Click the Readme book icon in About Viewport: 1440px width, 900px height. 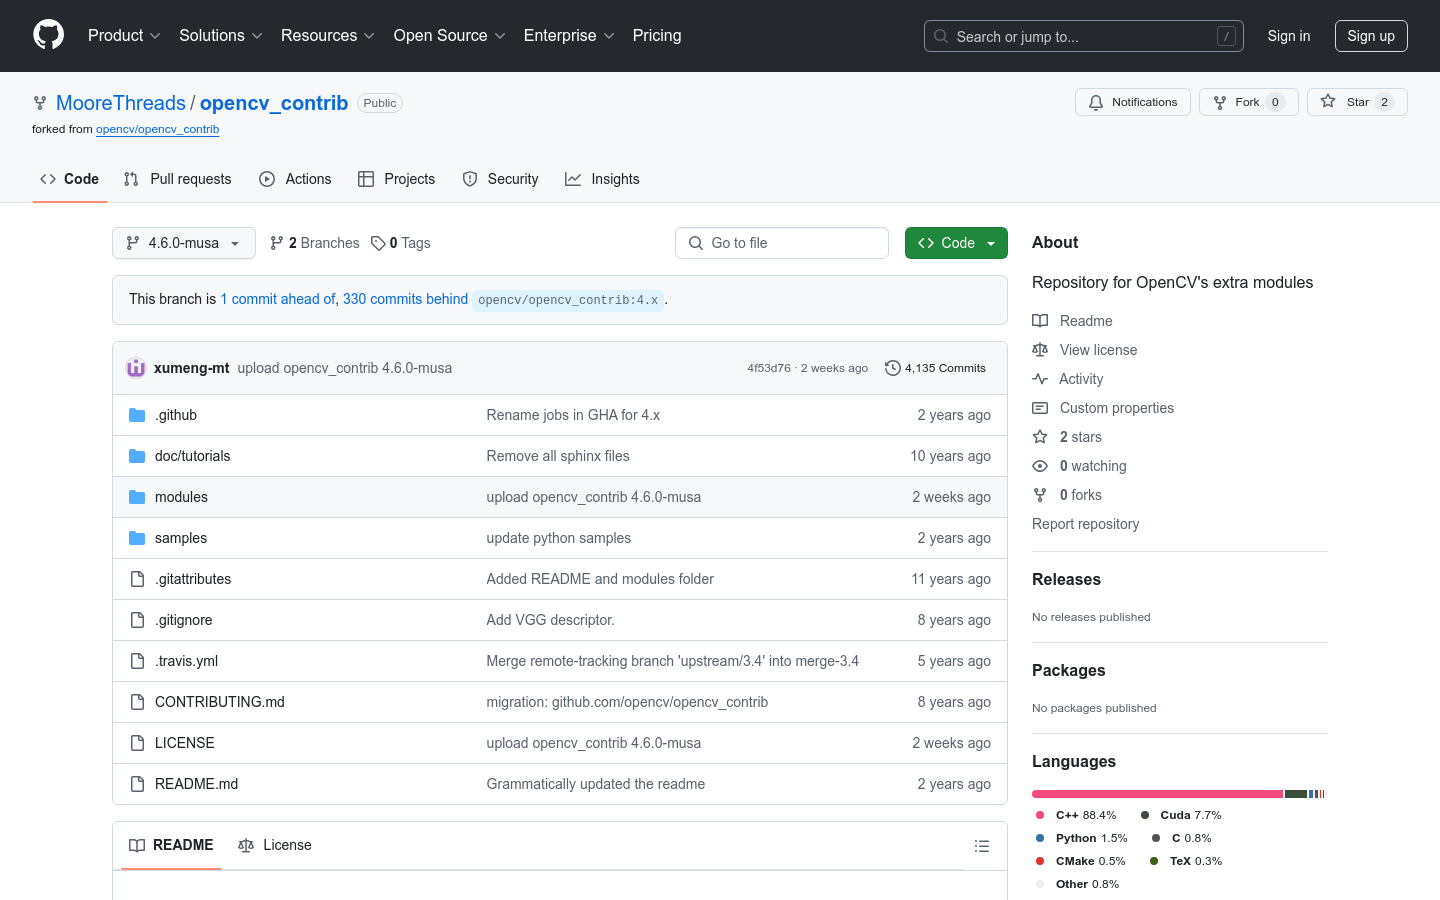[x=1040, y=321]
